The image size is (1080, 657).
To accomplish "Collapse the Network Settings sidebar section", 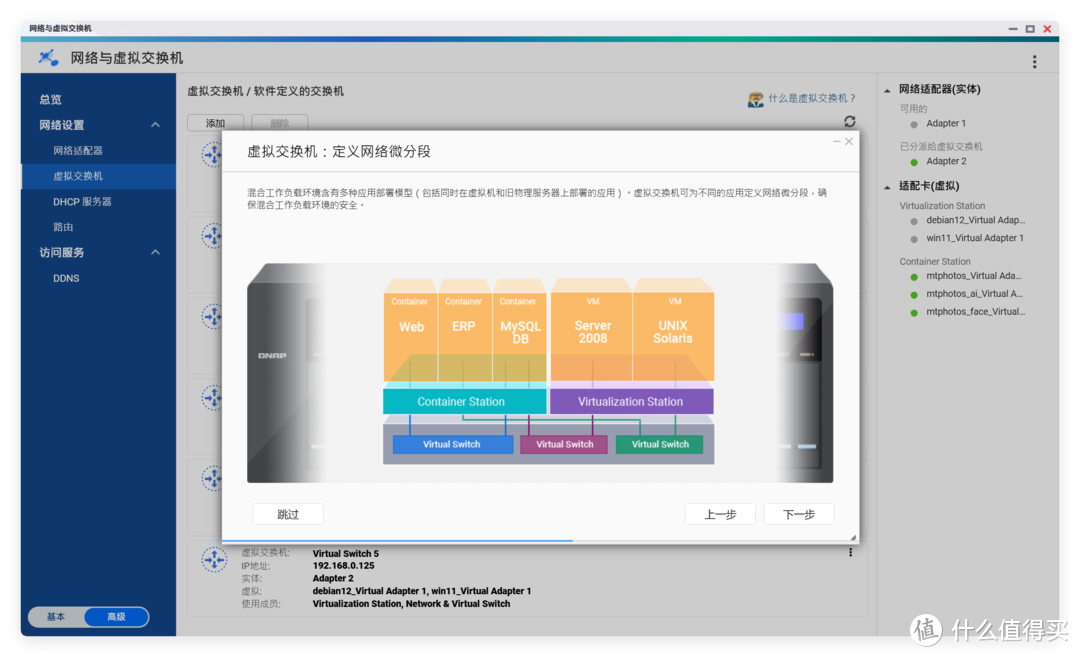I will (x=155, y=125).
